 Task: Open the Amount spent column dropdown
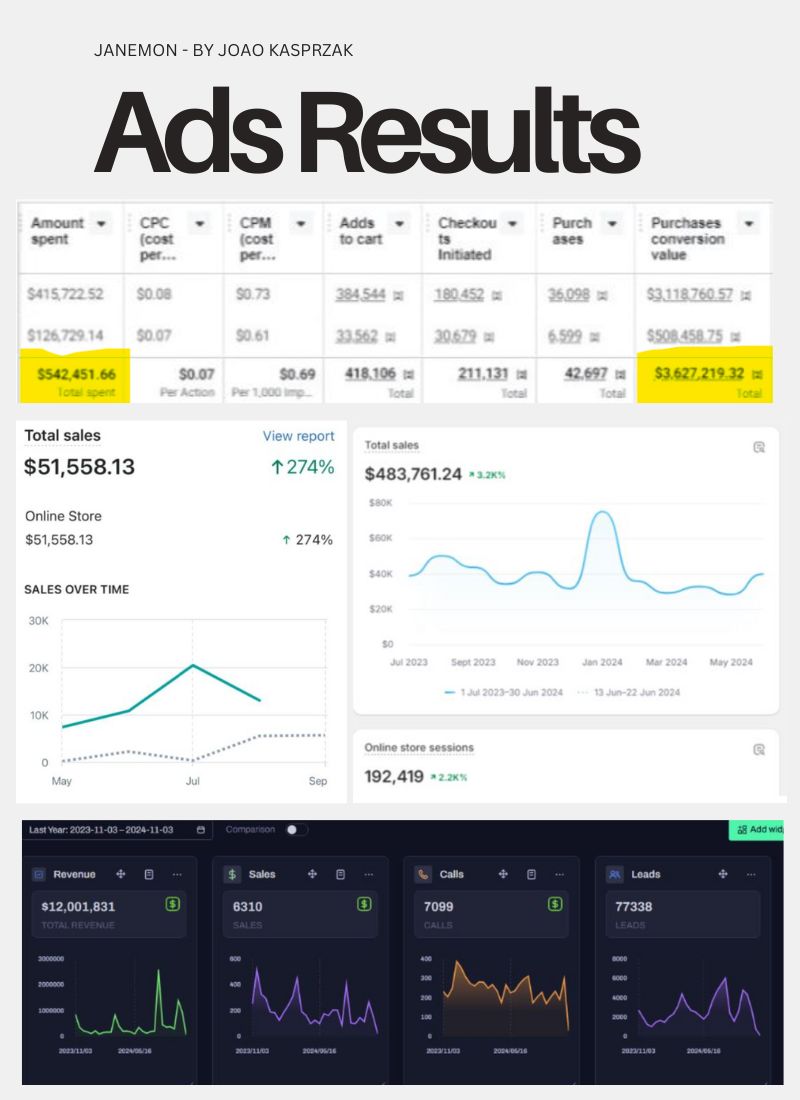click(x=101, y=224)
